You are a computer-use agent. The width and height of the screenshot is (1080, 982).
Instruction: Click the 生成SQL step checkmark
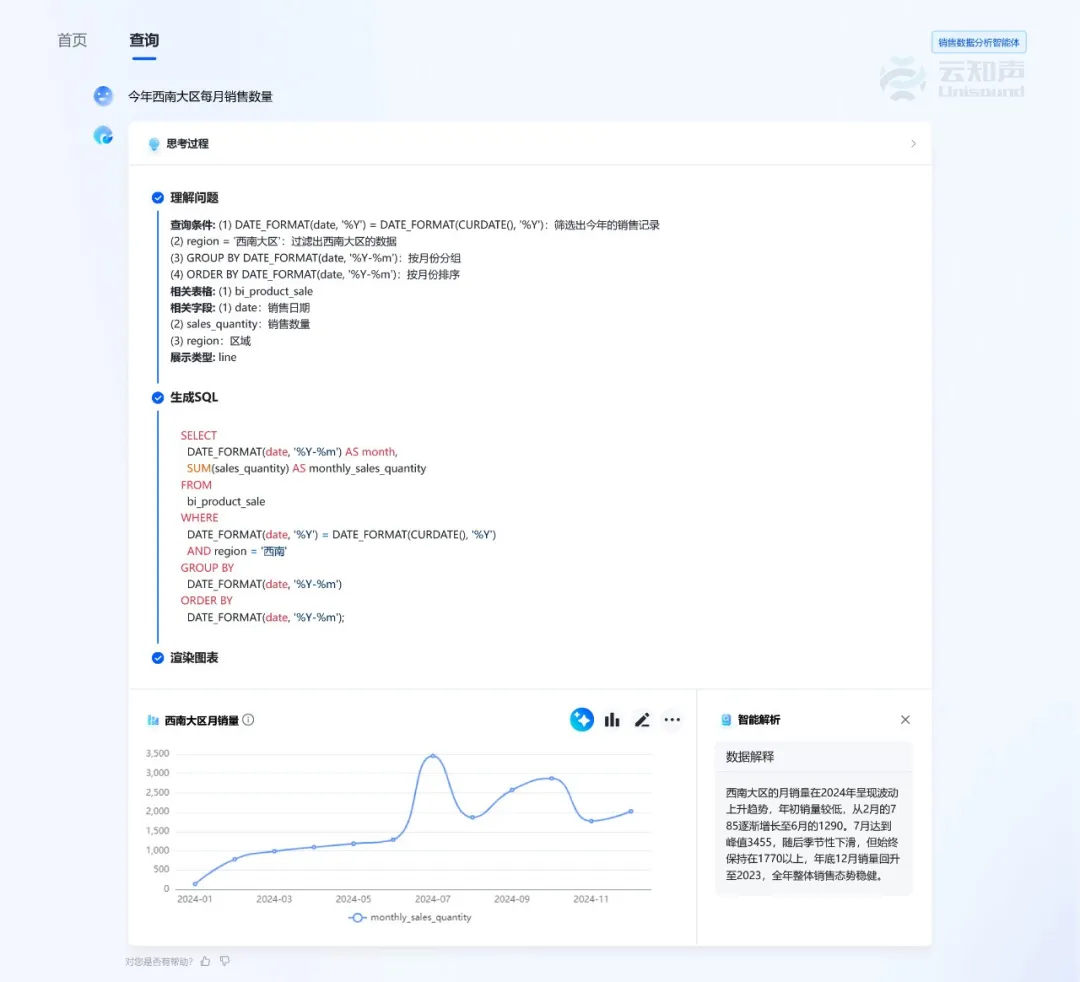[158, 398]
